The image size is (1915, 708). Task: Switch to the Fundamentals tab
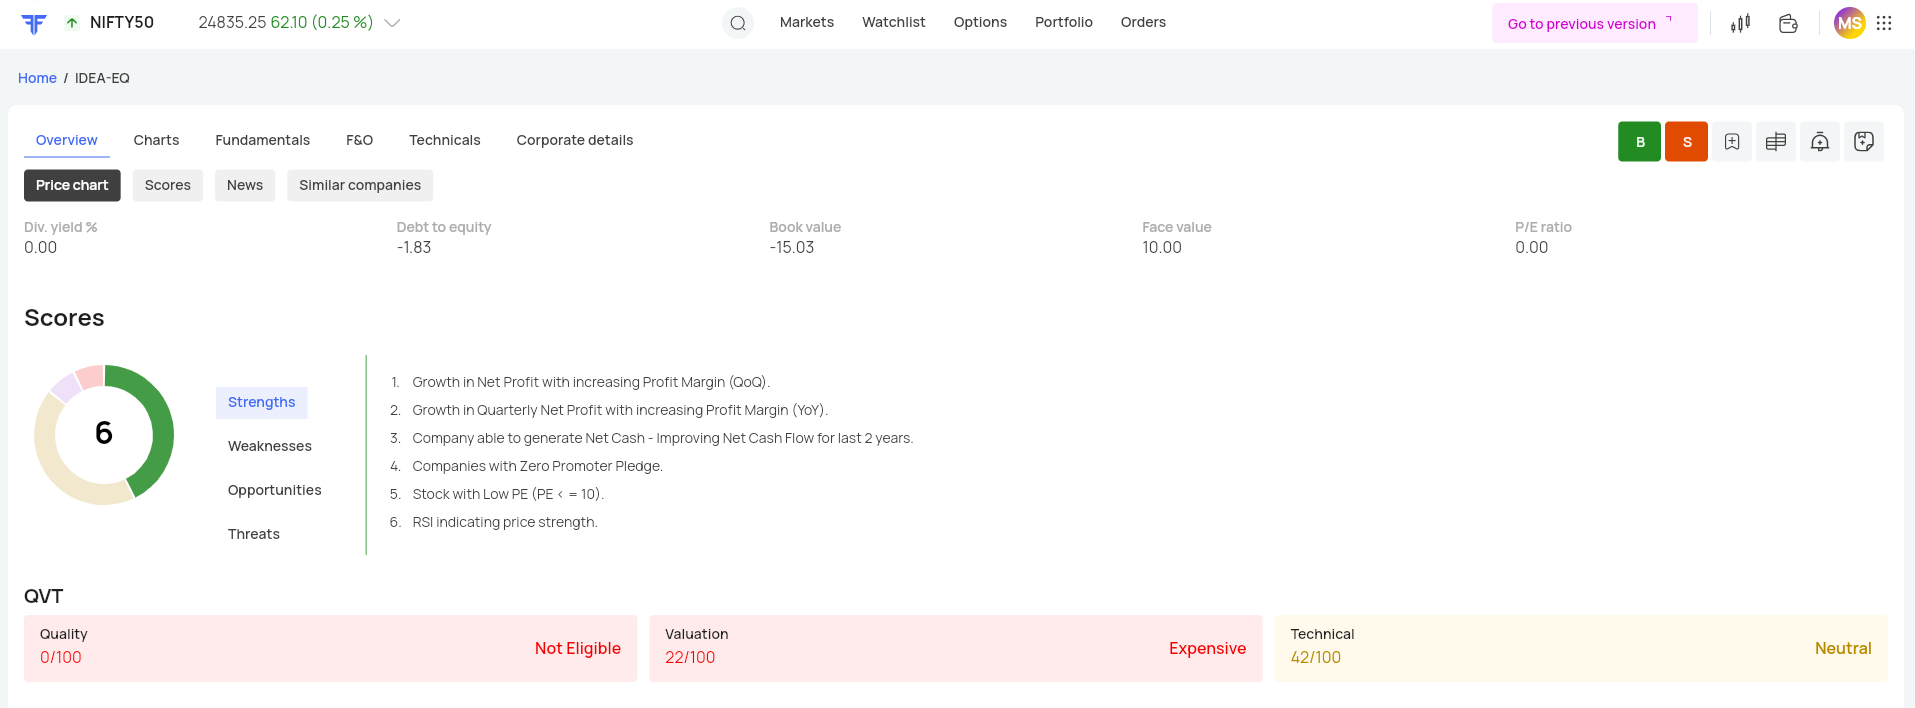tap(263, 140)
